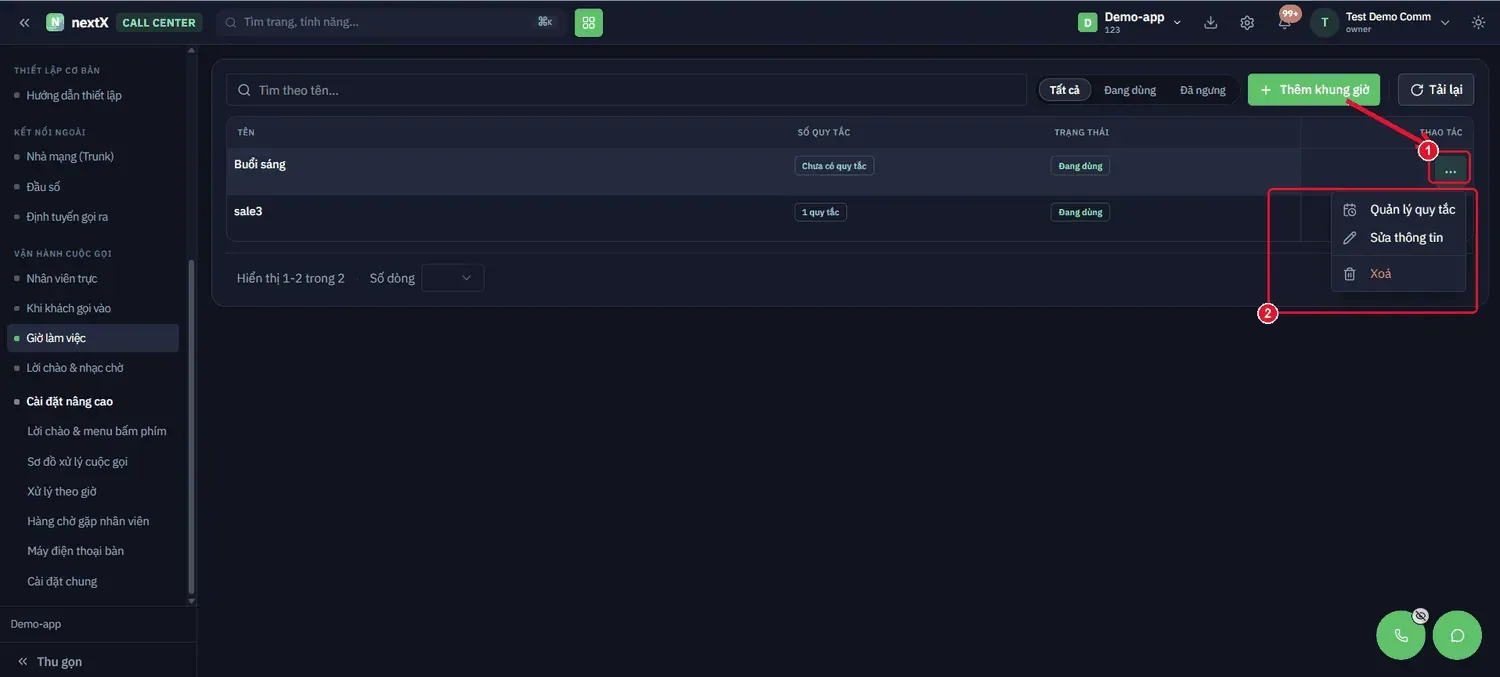Choose Sửa thông tin from the menu
Screen dimensions: 1500x677
pos(1399,238)
